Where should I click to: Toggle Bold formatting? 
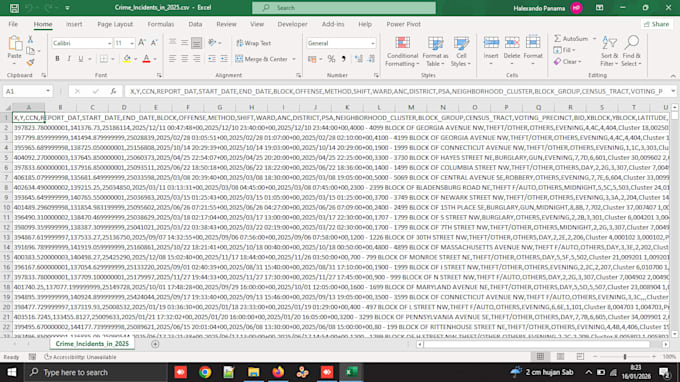click(x=57, y=59)
